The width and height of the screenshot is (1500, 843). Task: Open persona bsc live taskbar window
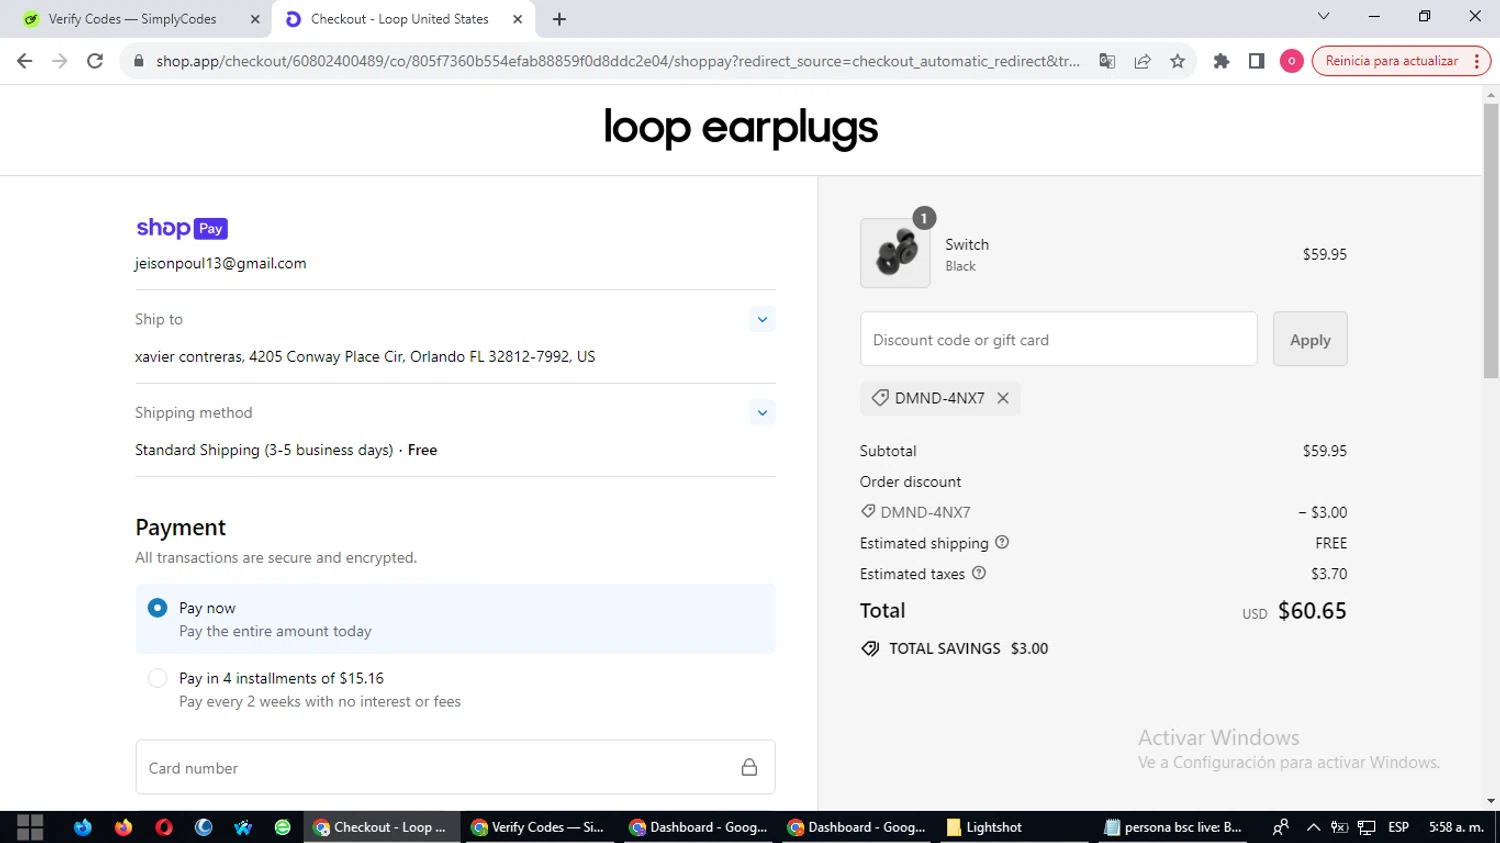point(1173,827)
